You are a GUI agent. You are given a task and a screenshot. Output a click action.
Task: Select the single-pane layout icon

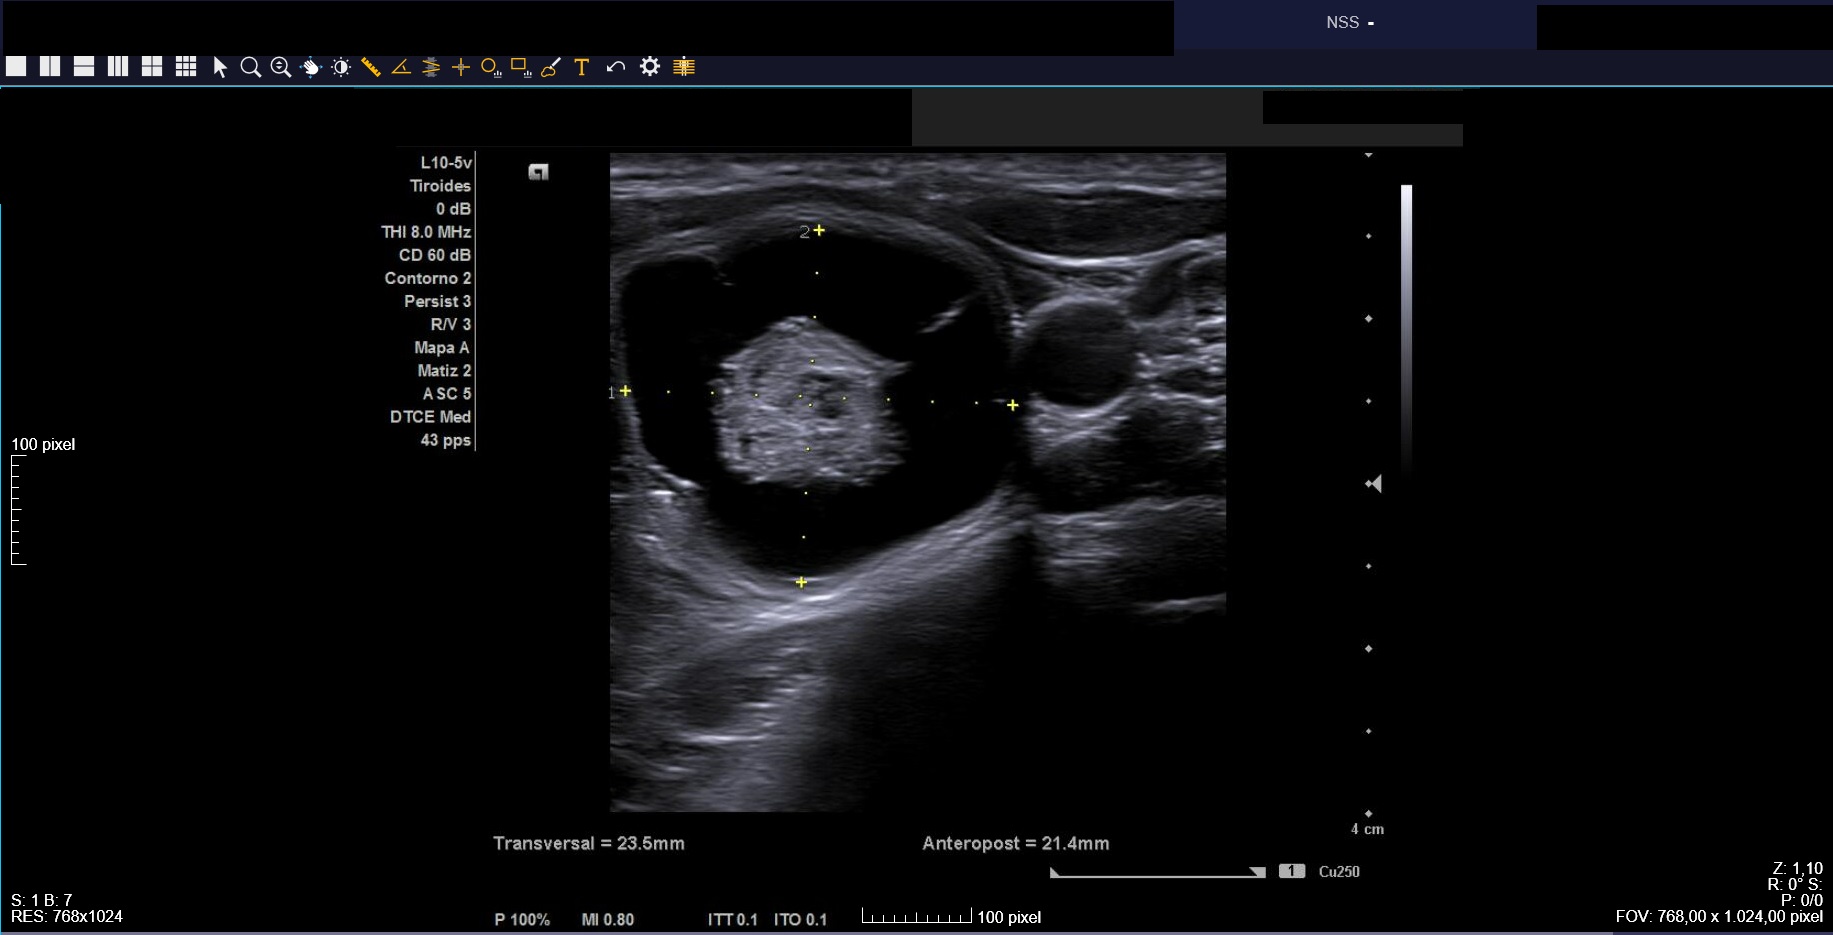16,67
